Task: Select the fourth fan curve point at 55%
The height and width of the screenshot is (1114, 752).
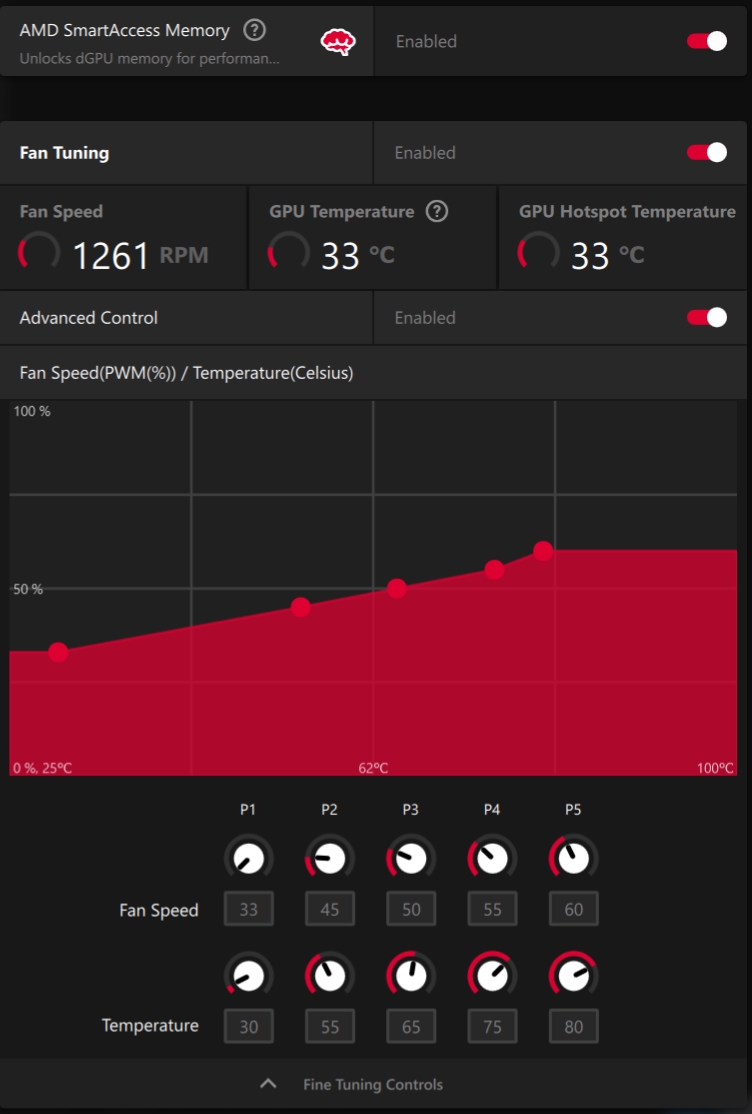Action: [x=495, y=570]
